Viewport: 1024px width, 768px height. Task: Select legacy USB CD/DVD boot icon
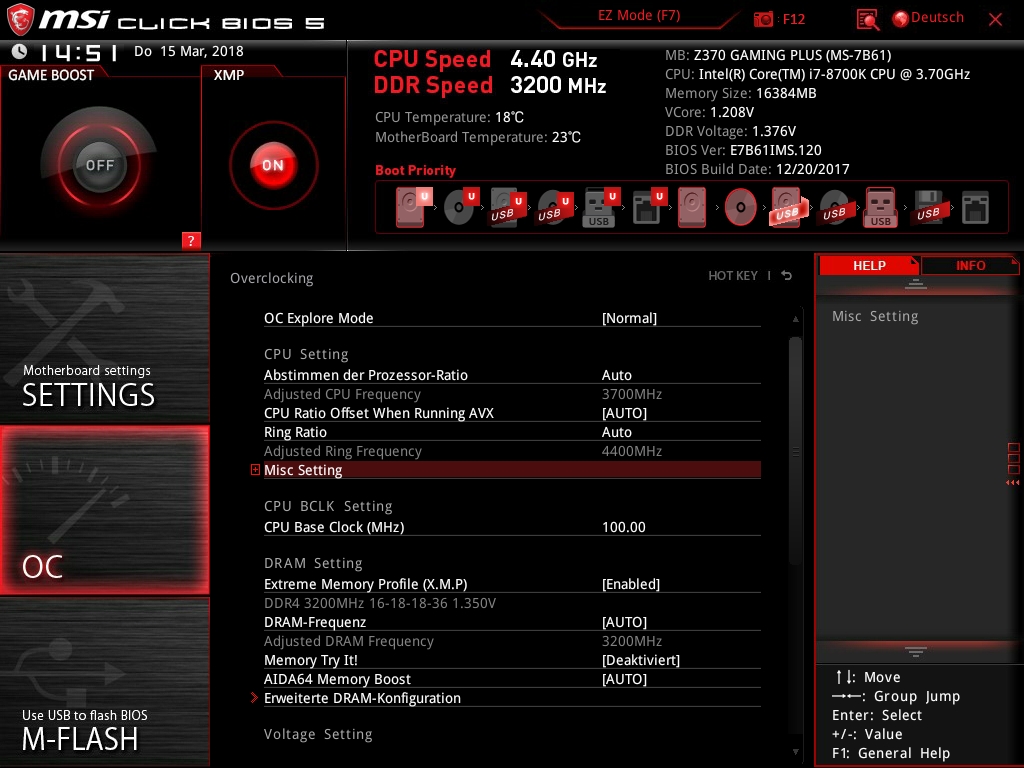[x=834, y=207]
